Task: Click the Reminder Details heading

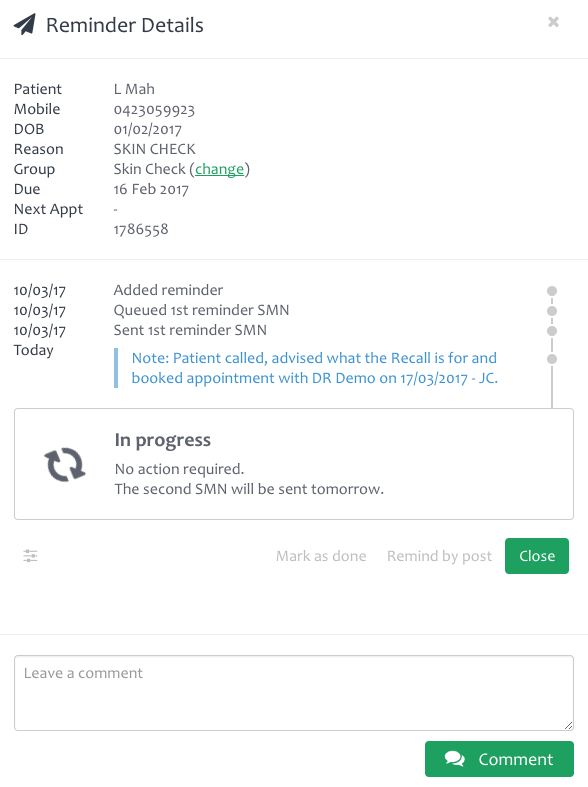Action: pos(125,25)
